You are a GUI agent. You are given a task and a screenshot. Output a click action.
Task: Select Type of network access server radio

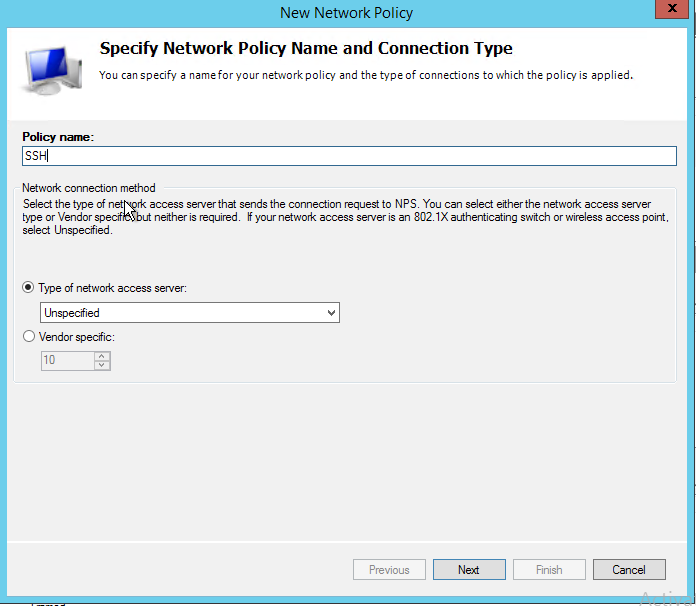[28, 288]
